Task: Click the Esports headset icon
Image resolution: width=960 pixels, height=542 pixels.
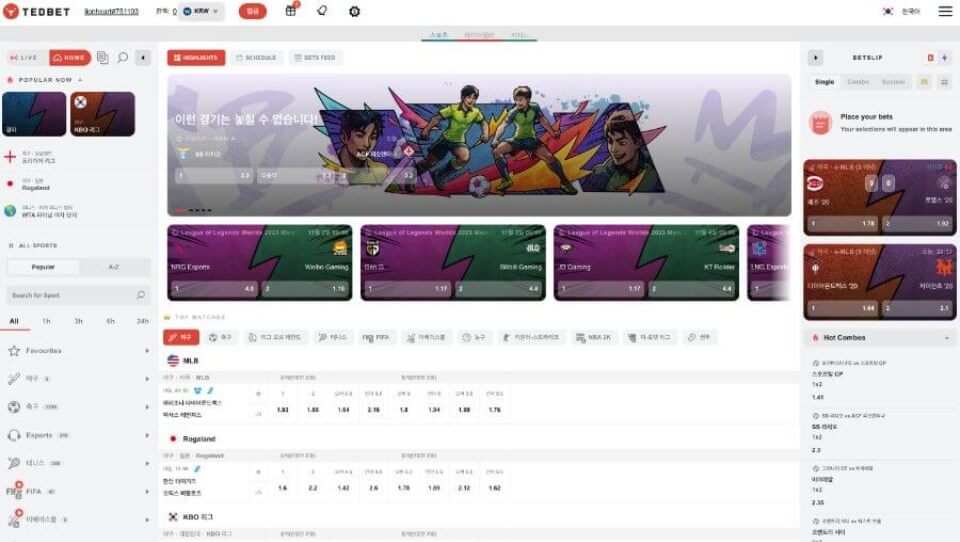Action: point(14,435)
